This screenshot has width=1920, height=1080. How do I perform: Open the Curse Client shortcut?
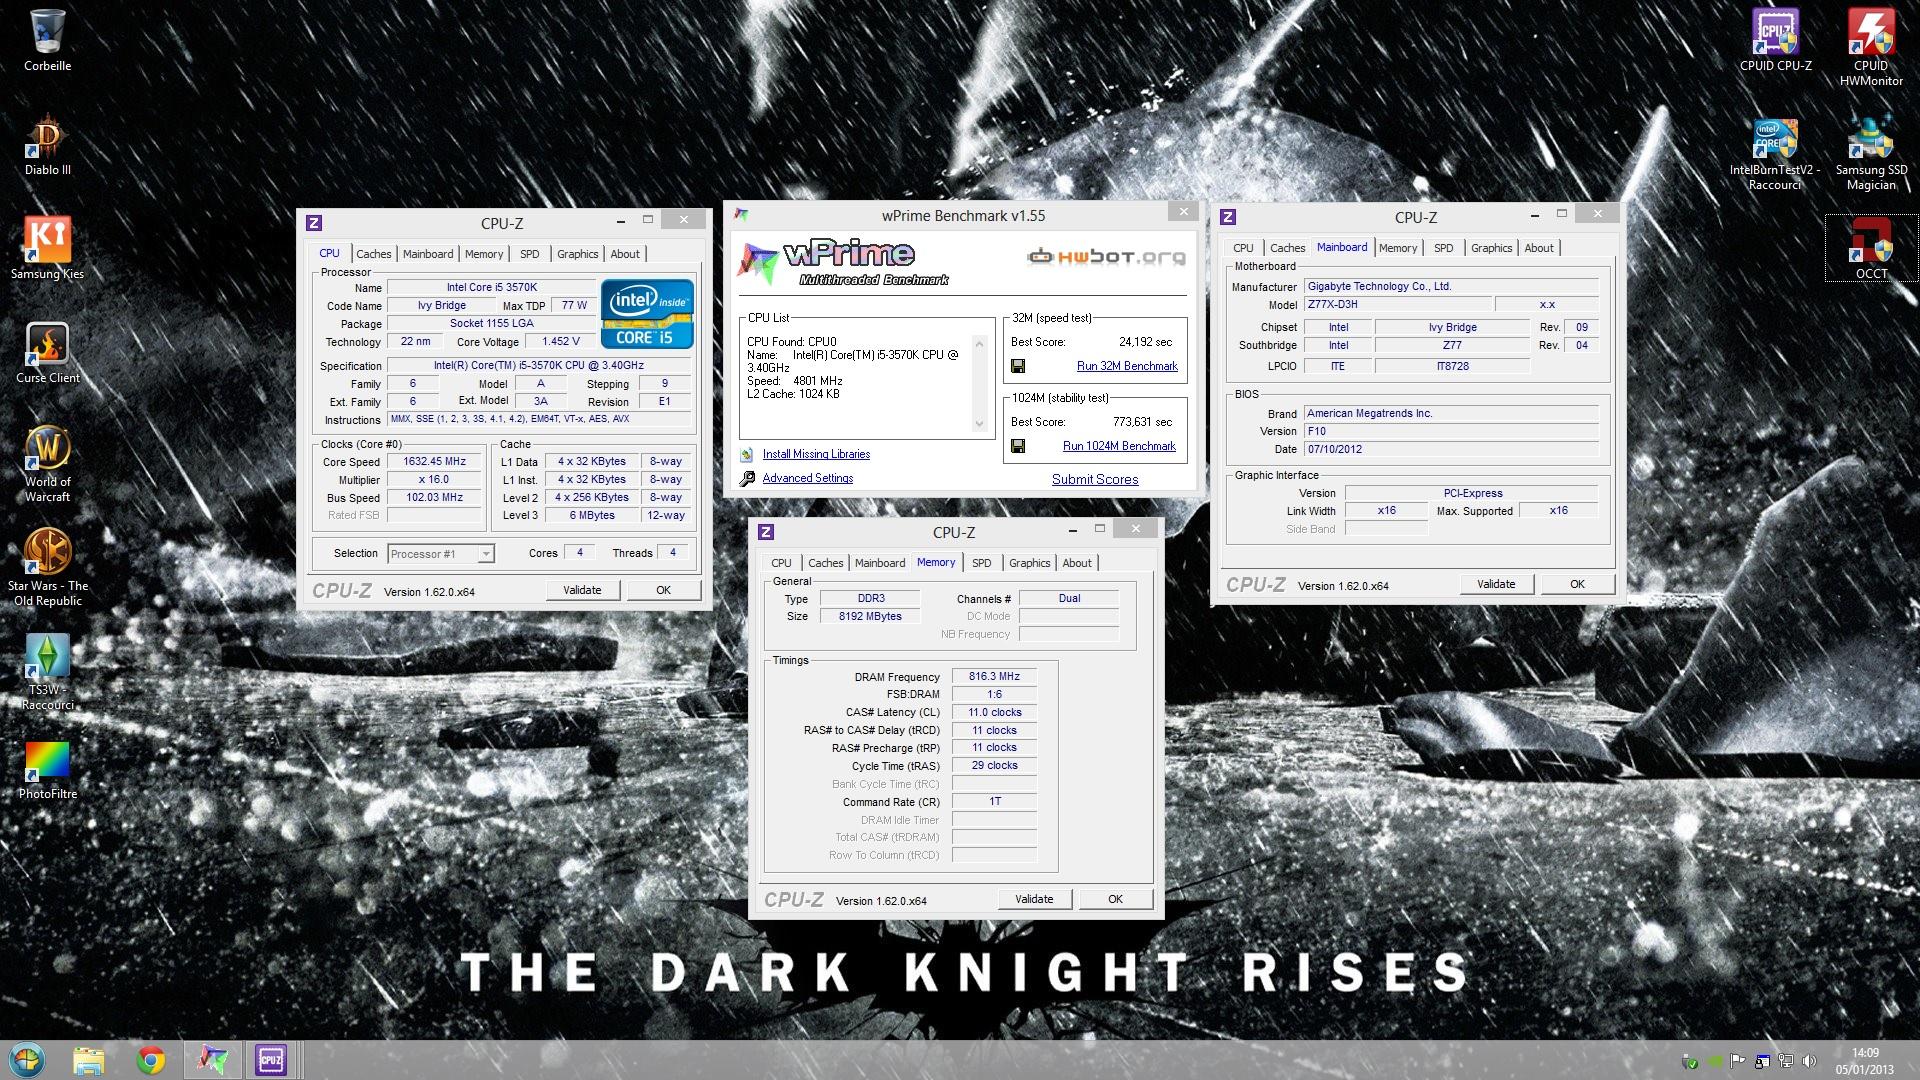tap(47, 353)
